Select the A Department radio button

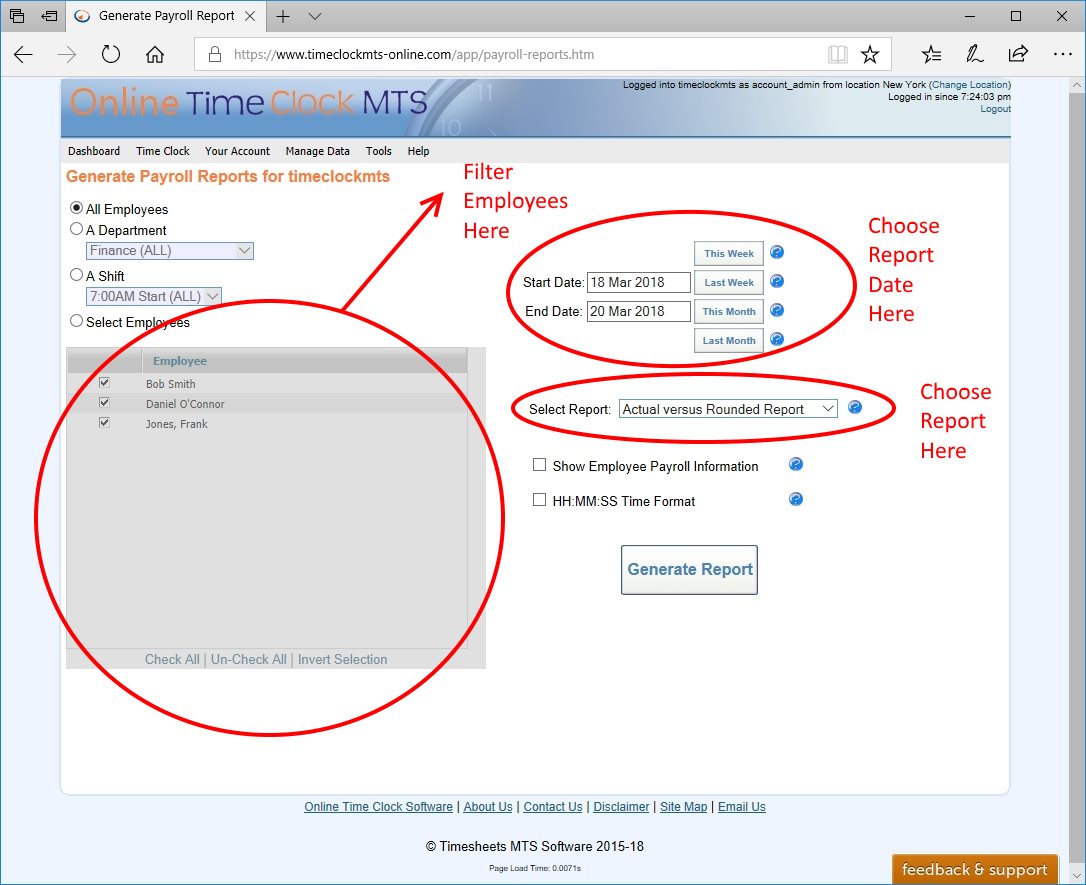[x=76, y=229]
